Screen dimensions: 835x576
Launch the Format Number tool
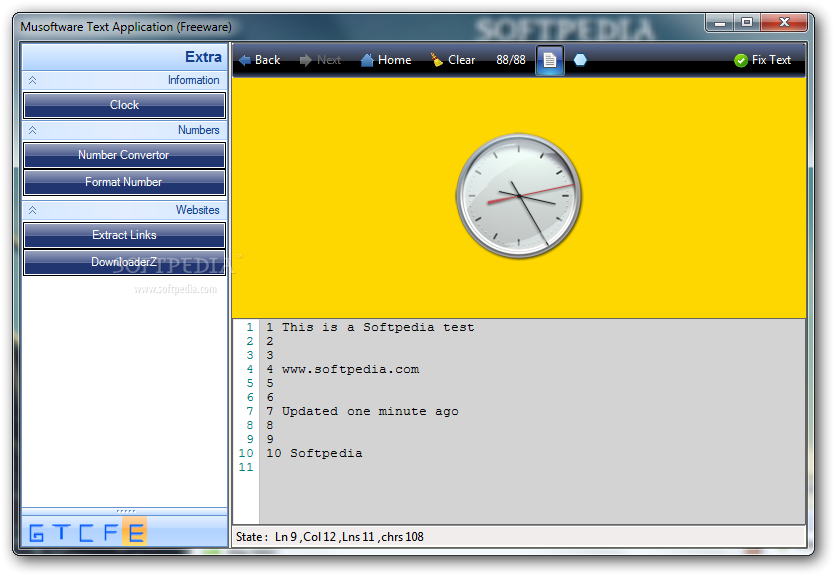tap(124, 182)
